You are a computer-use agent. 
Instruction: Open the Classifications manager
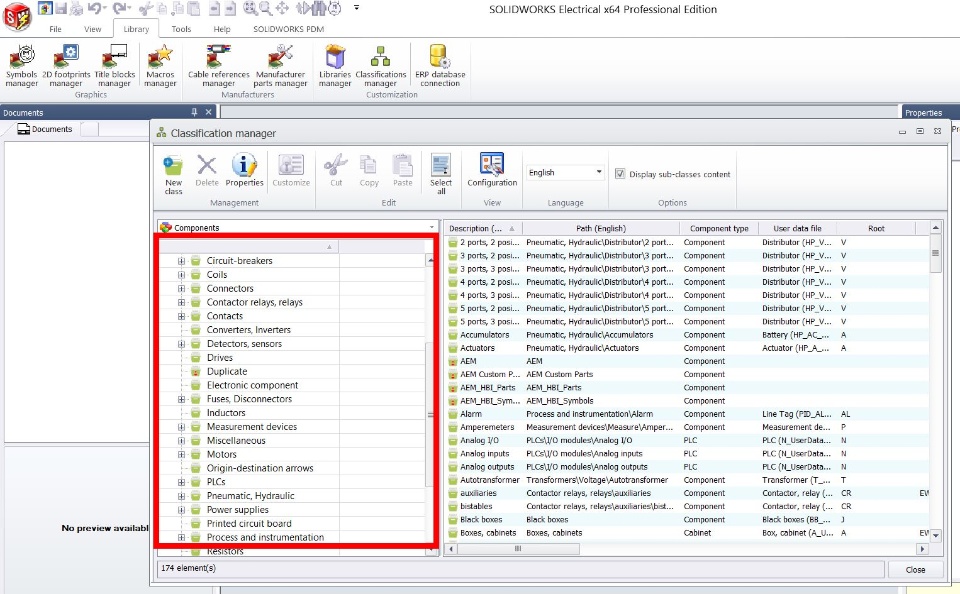381,66
